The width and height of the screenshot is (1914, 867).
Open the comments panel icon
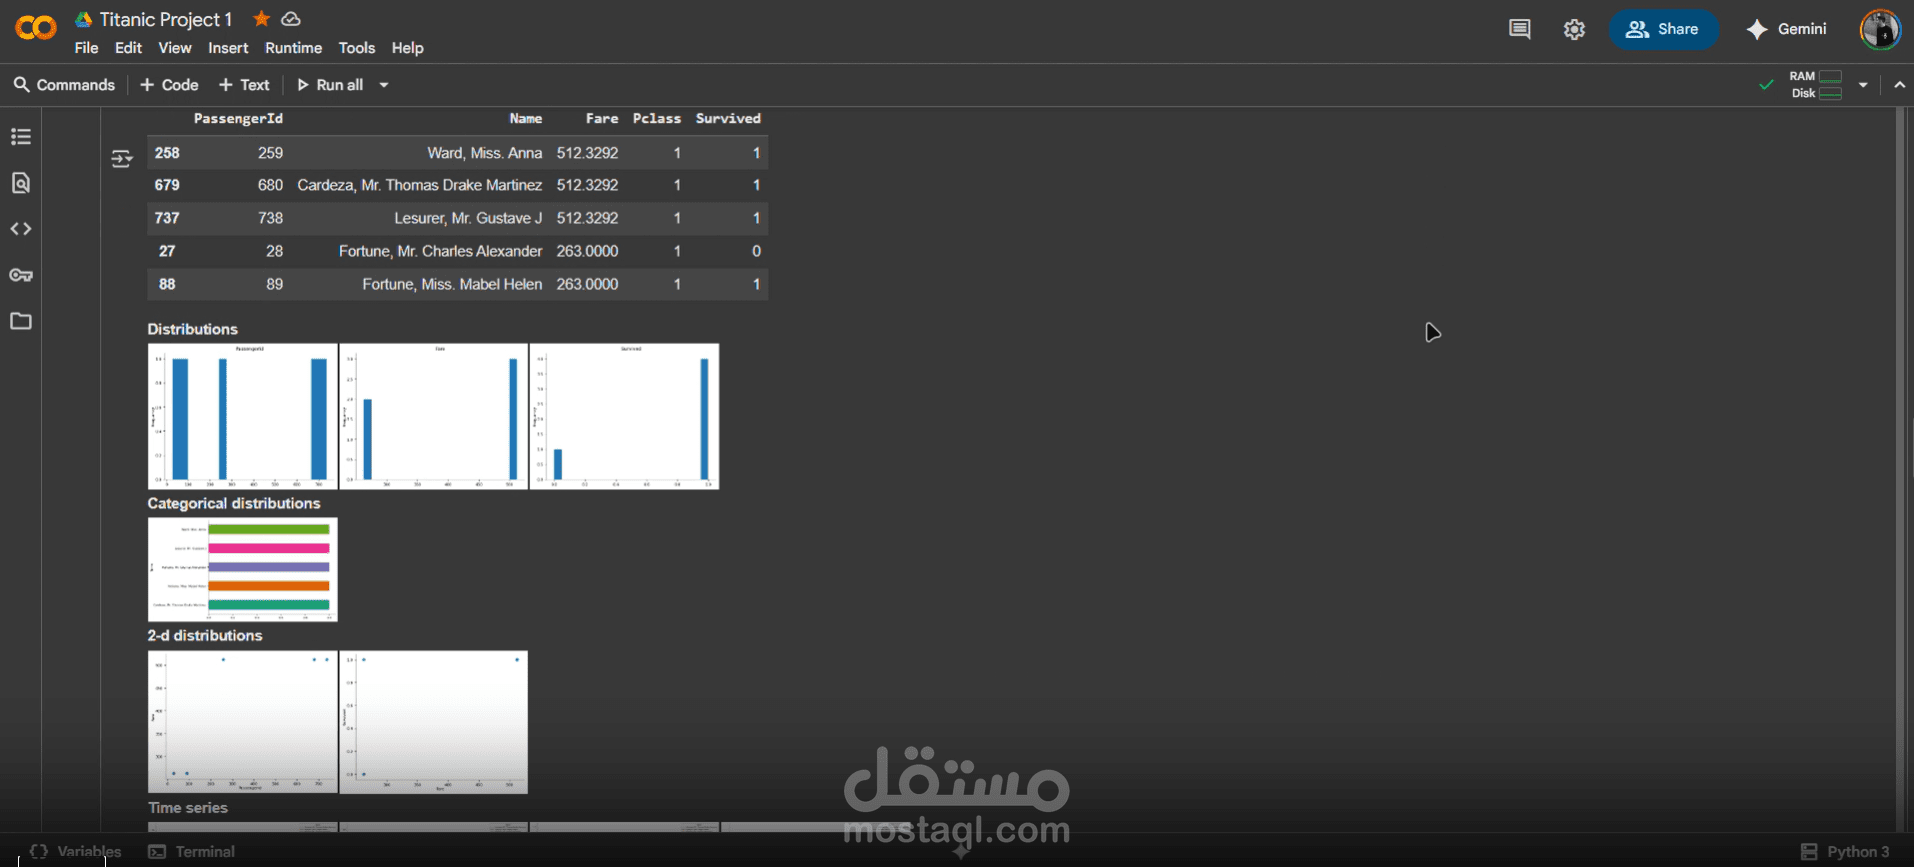pyautogui.click(x=1519, y=29)
